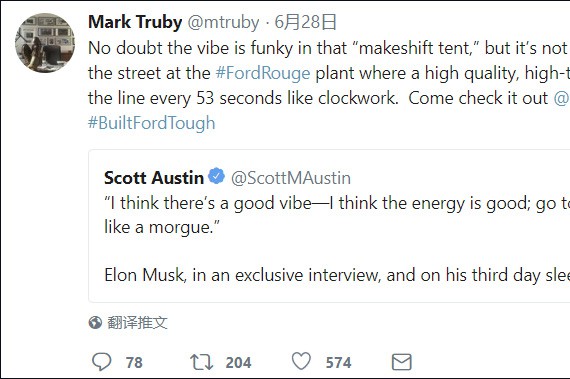This screenshot has height=379, width=570.
Task: Click the globe icon beside translate tweet
Action: 95,322
